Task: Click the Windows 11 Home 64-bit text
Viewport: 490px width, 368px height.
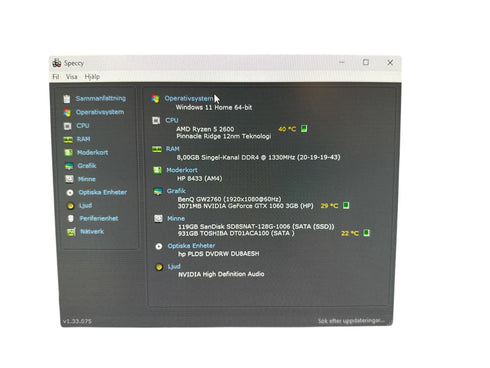Action: click(x=214, y=107)
